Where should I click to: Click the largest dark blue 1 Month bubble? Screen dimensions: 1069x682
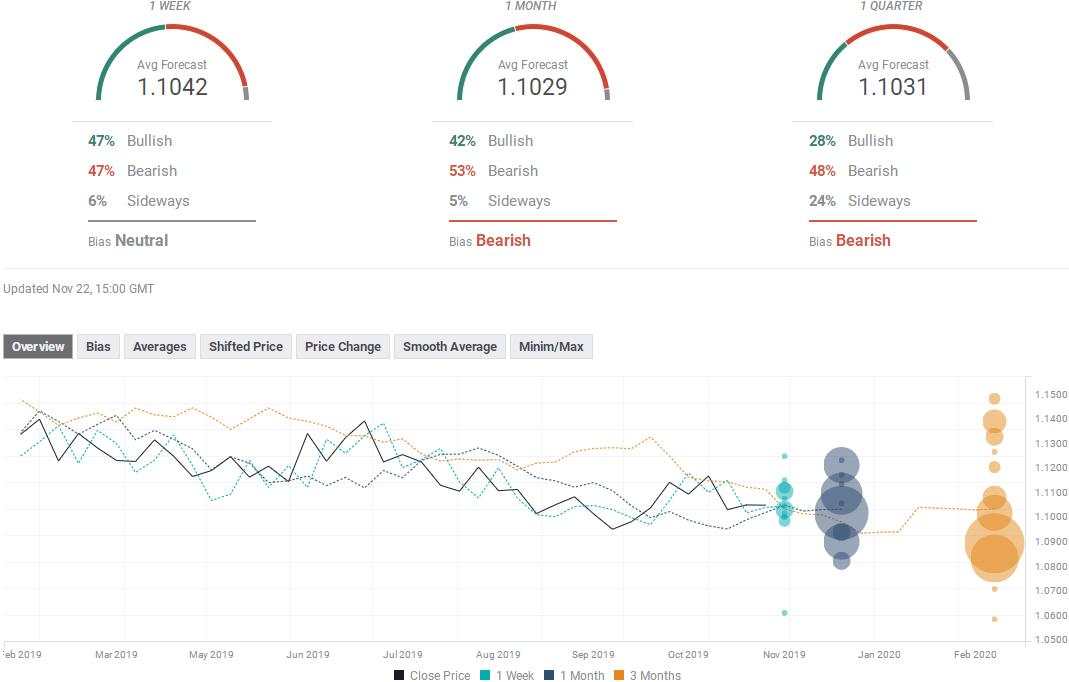(841, 513)
